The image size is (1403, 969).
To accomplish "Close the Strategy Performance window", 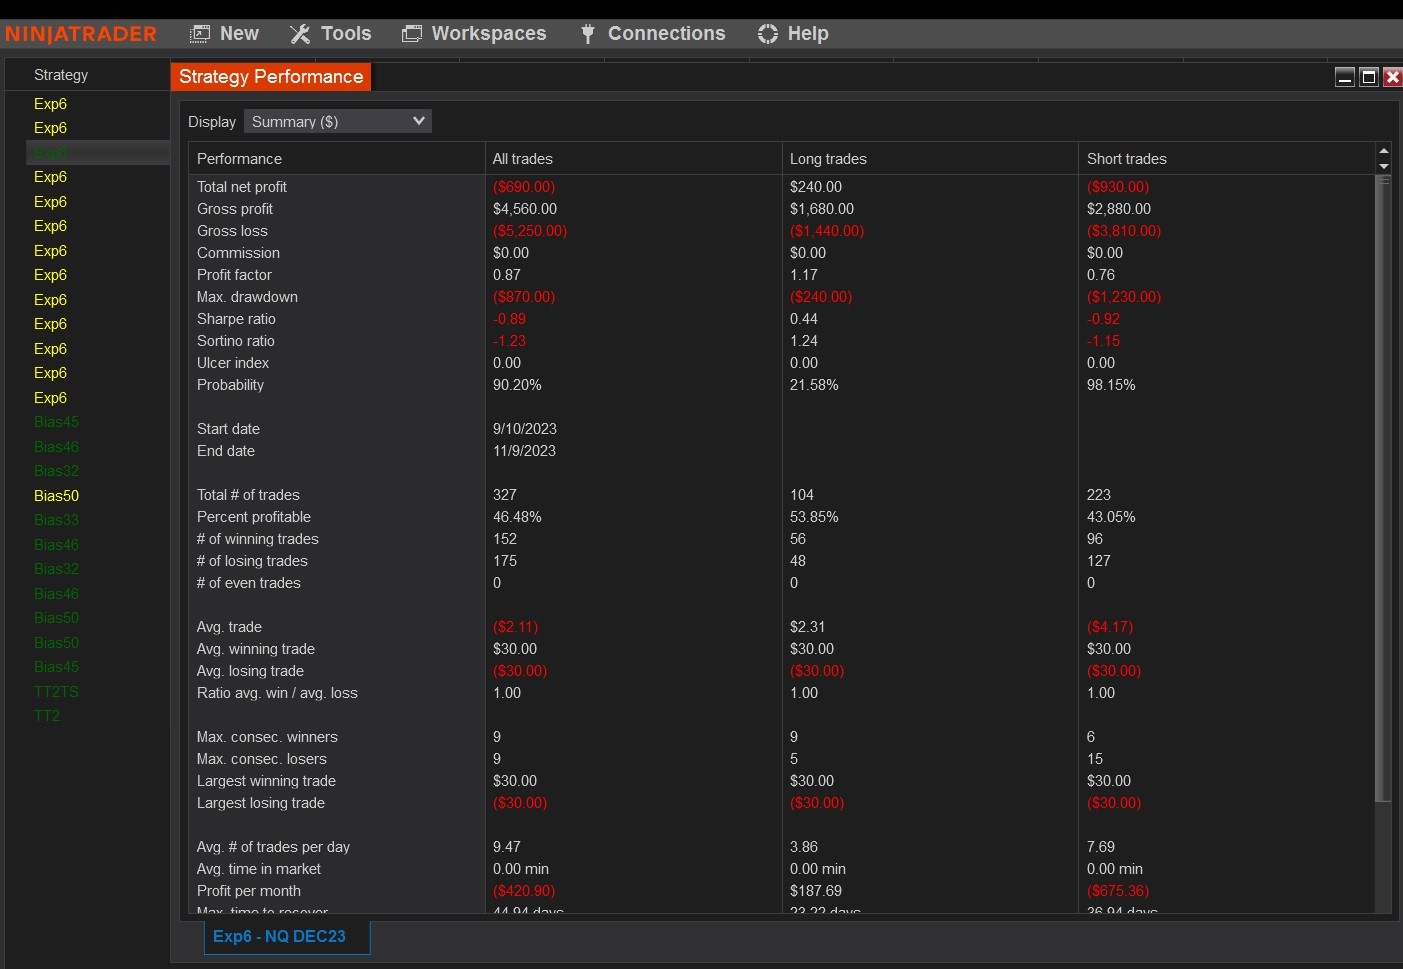I will pyautogui.click(x=1392, y=77).
